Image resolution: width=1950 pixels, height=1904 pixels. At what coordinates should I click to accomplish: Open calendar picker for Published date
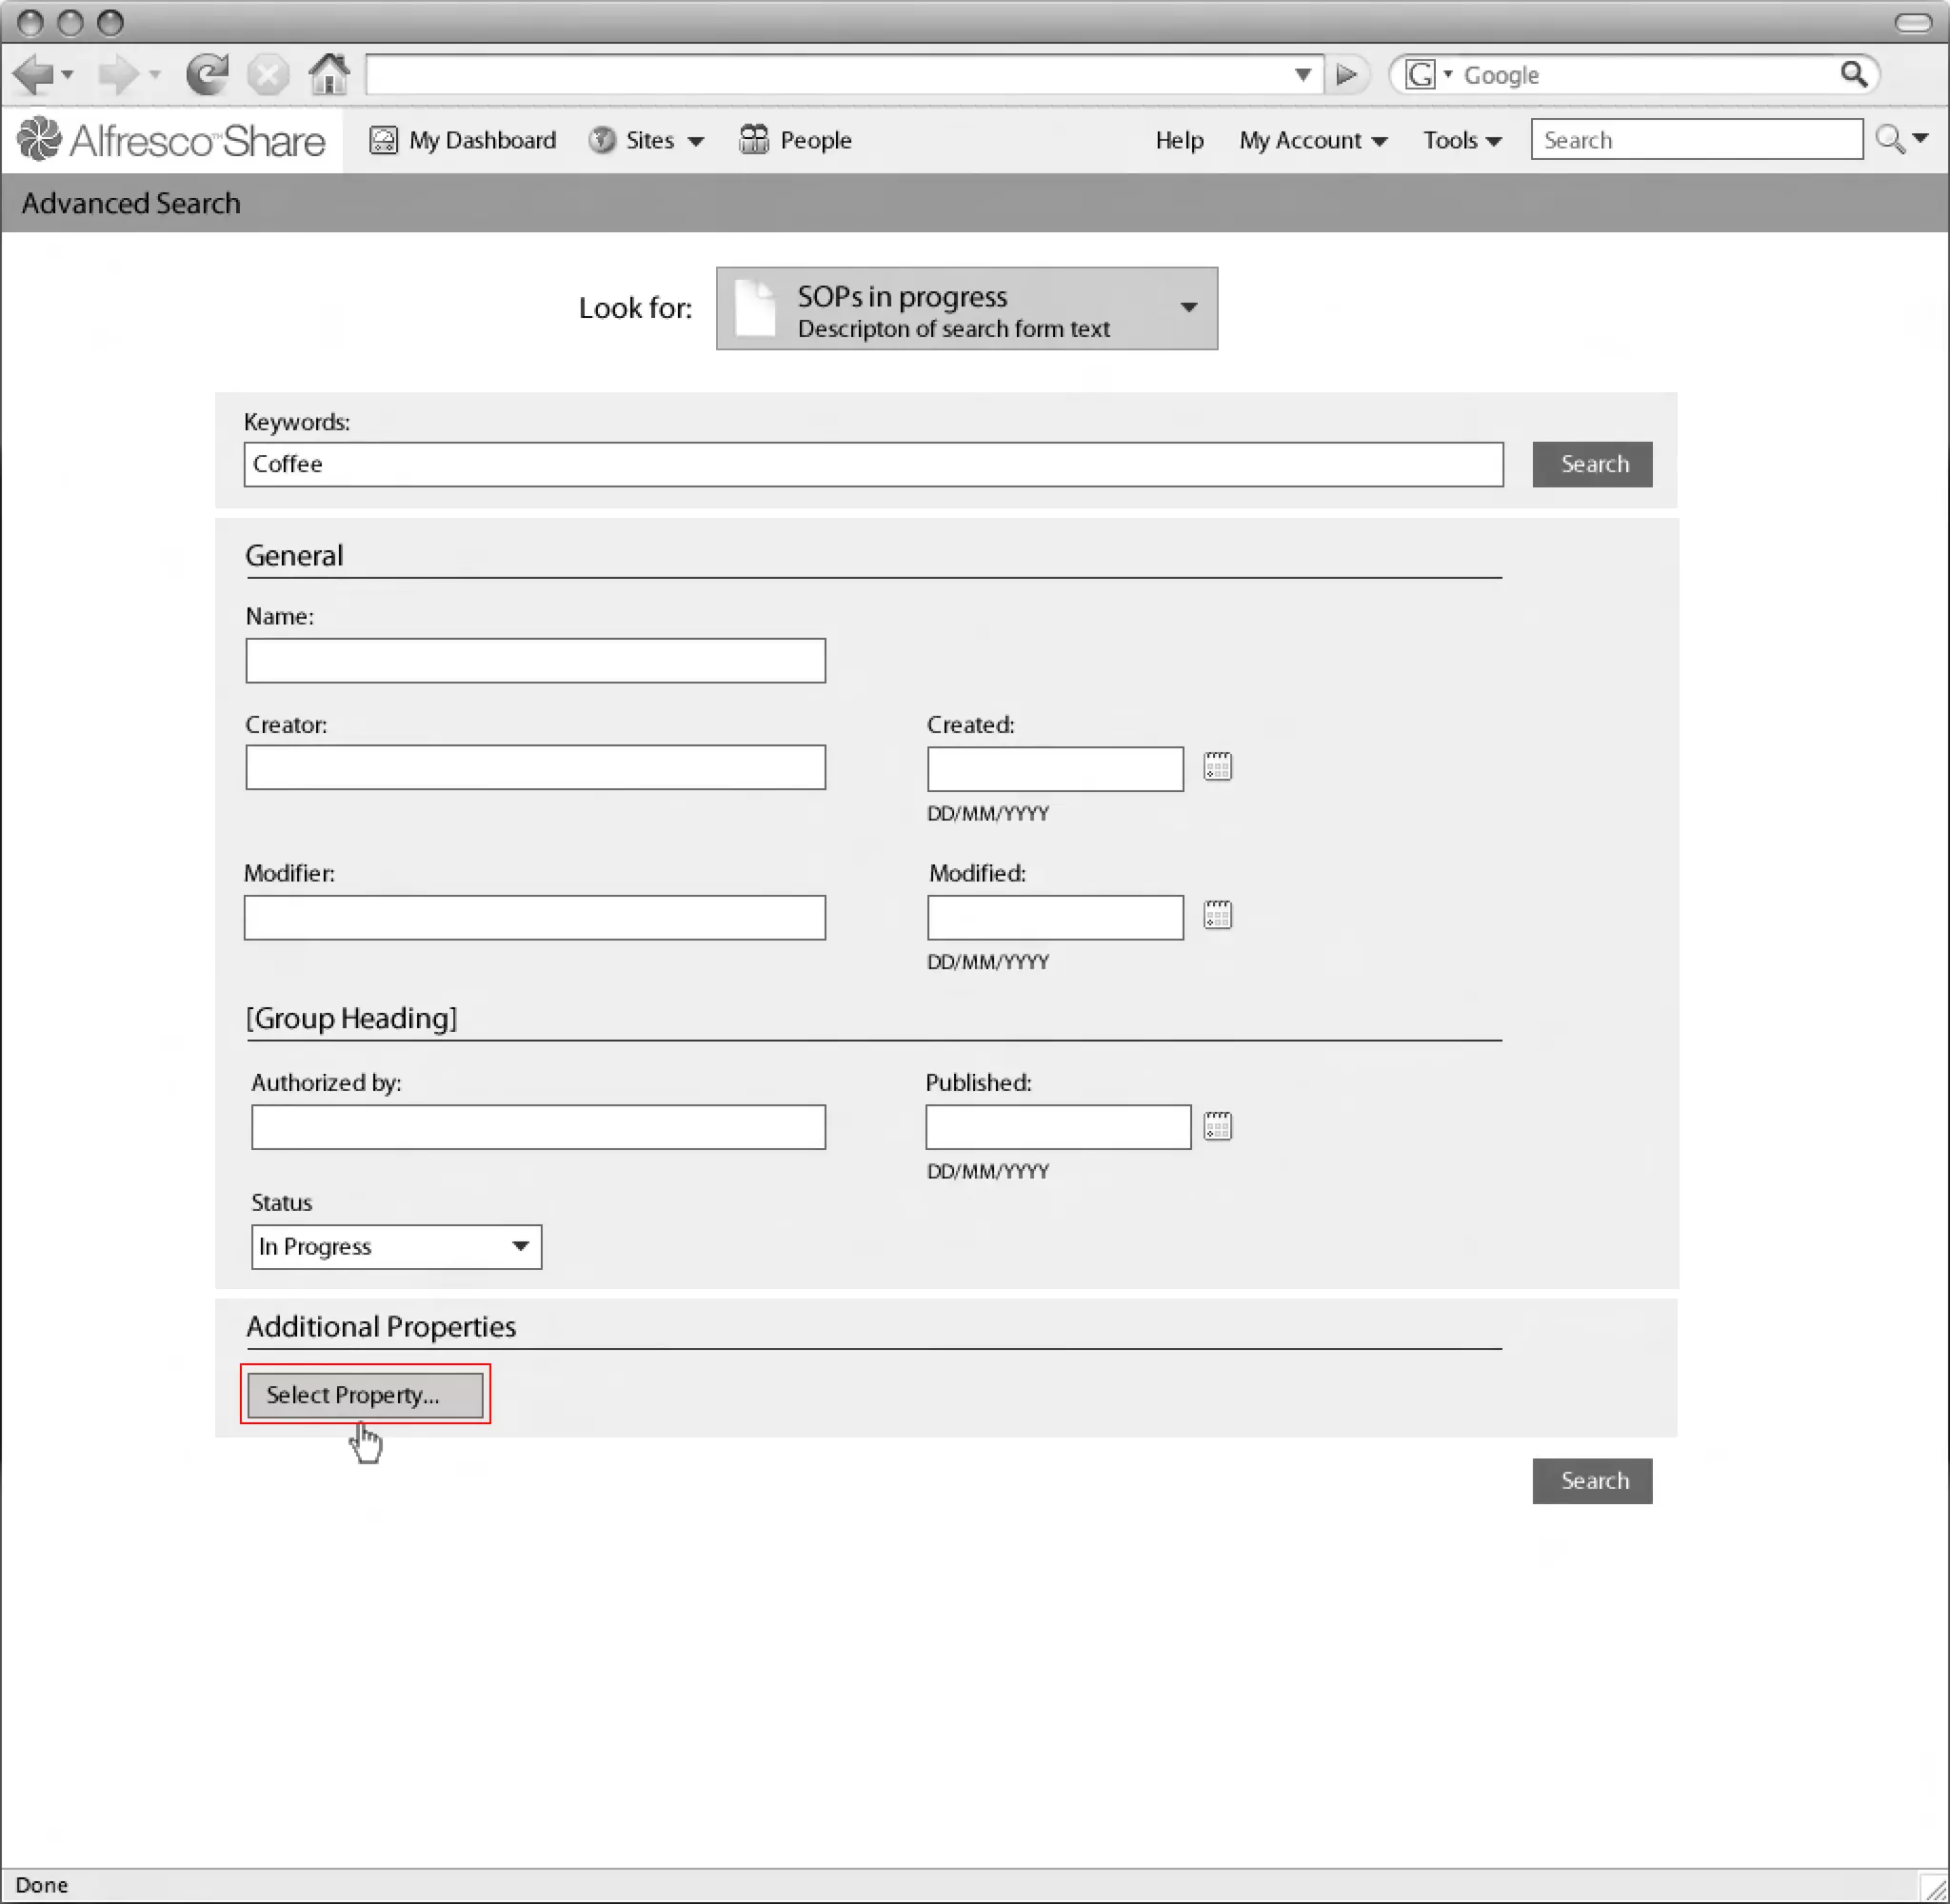1217,1126
